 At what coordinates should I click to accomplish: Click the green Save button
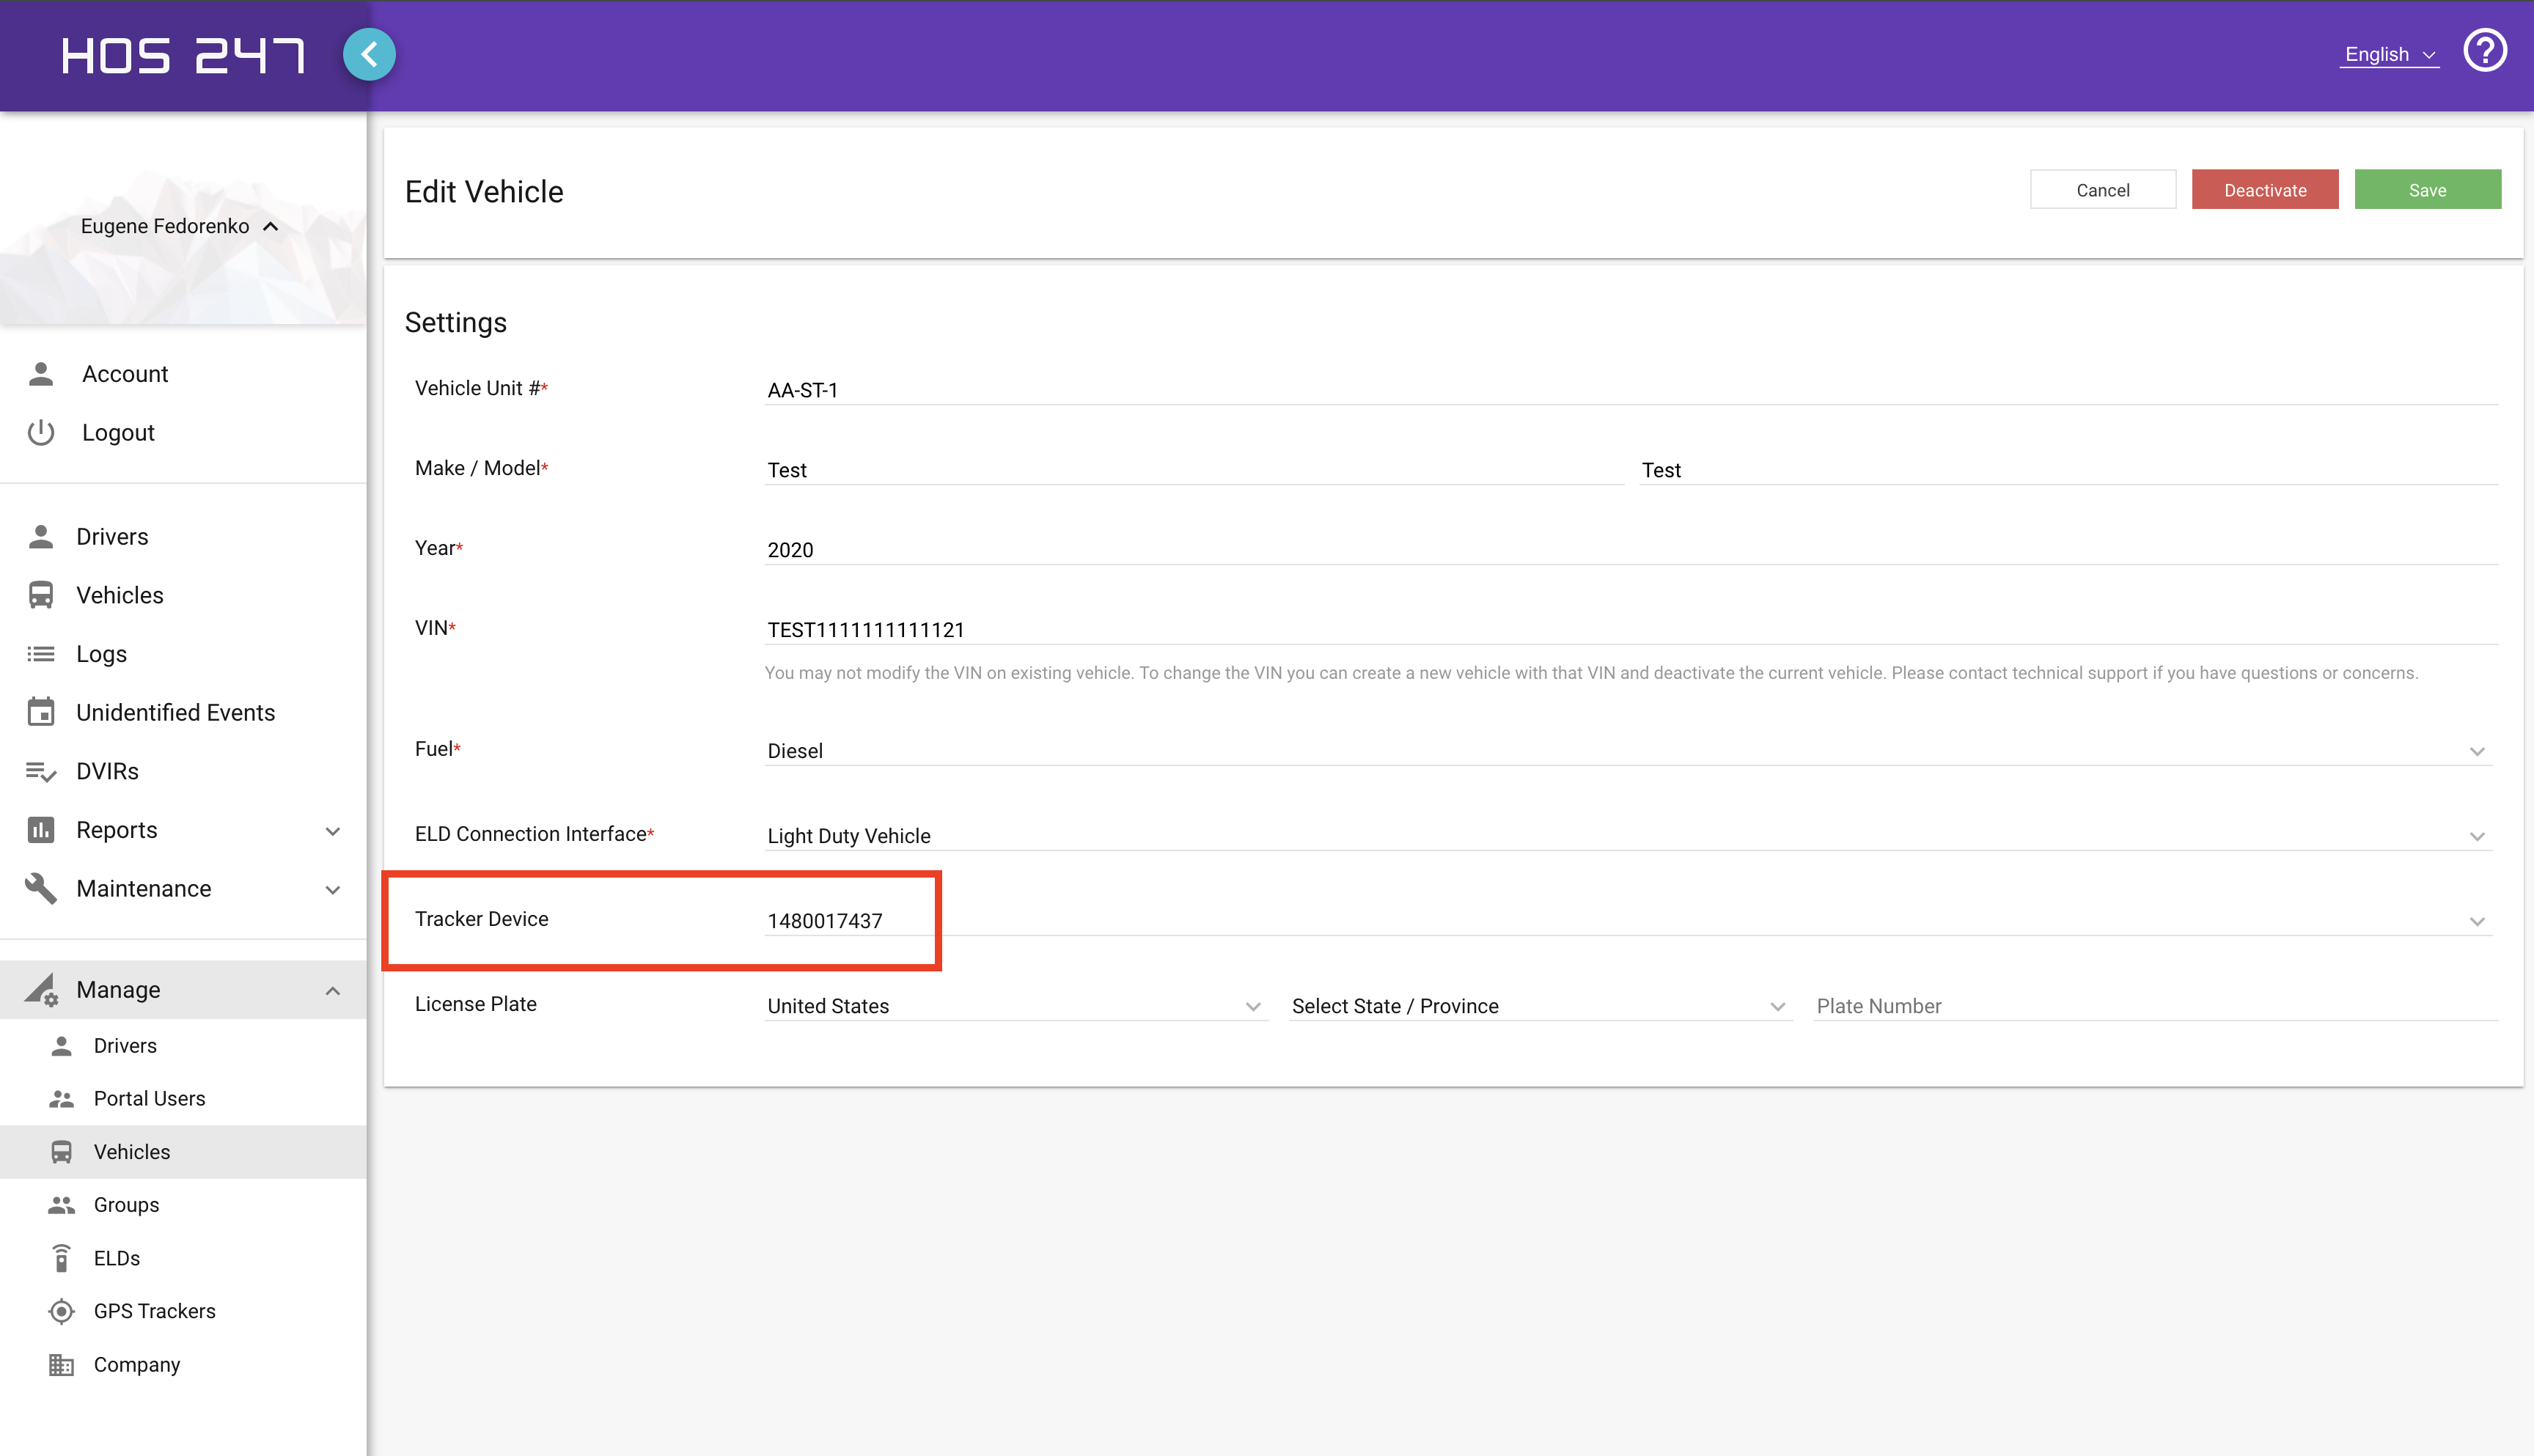[2428, 190]
